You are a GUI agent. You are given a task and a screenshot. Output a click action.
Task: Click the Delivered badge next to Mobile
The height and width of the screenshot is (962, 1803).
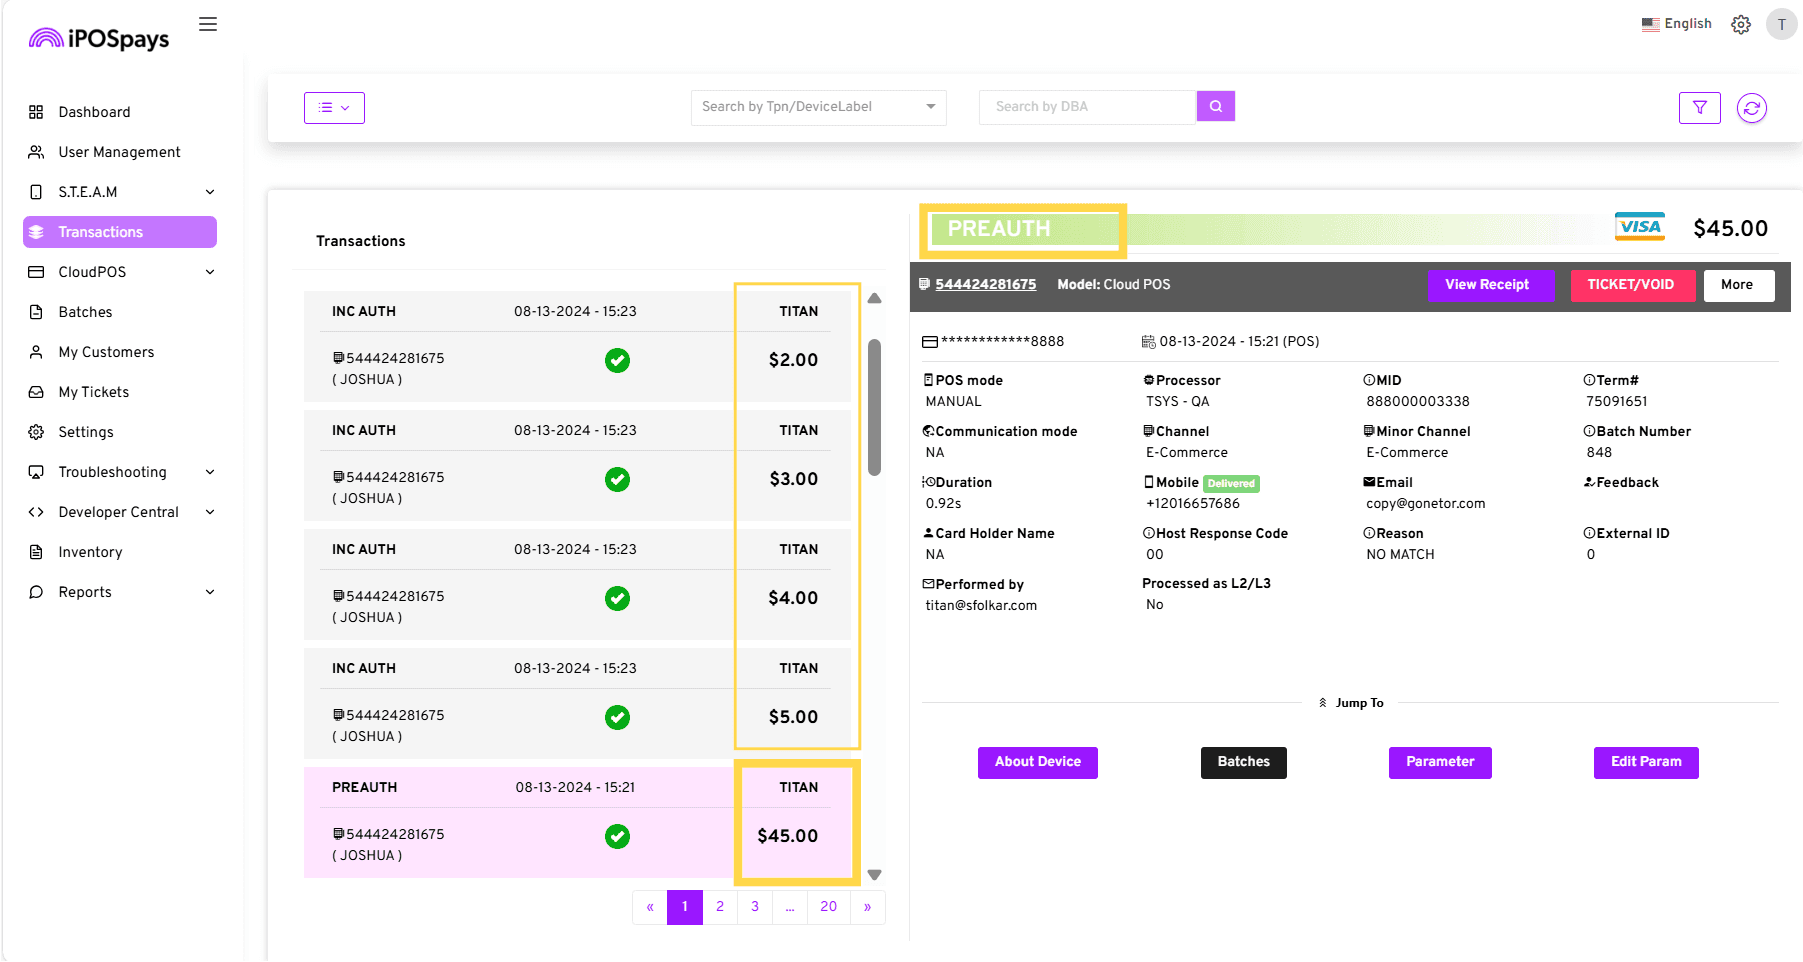coord(1231,483)
